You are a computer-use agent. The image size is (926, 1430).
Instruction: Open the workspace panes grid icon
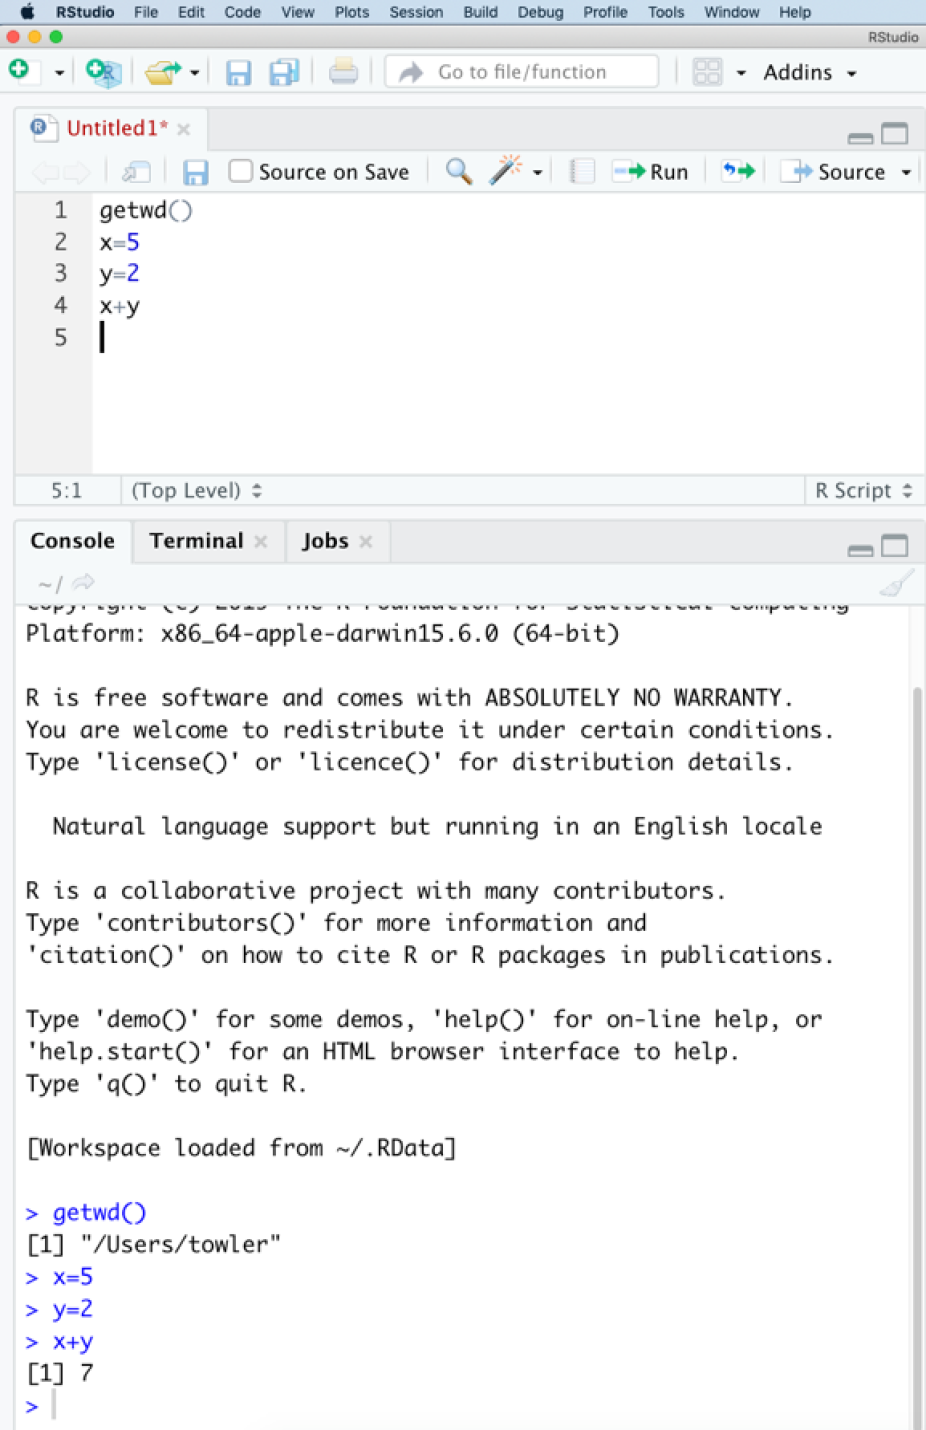(707, 72)
